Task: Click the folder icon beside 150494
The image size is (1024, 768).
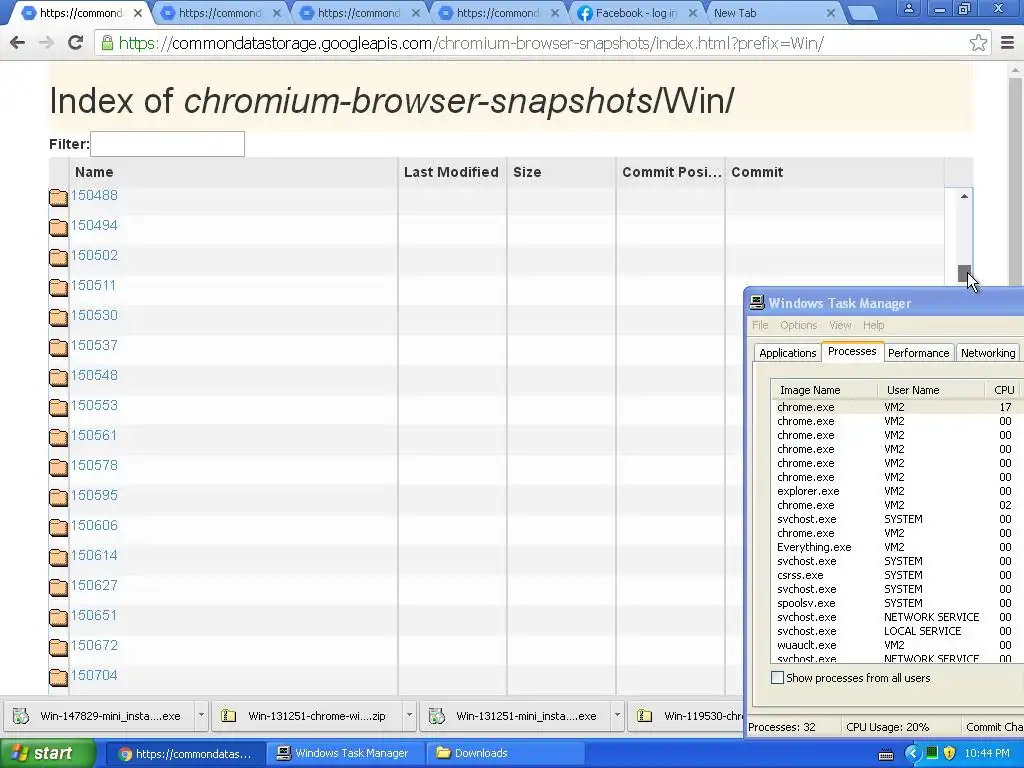Action: (58, 227)
